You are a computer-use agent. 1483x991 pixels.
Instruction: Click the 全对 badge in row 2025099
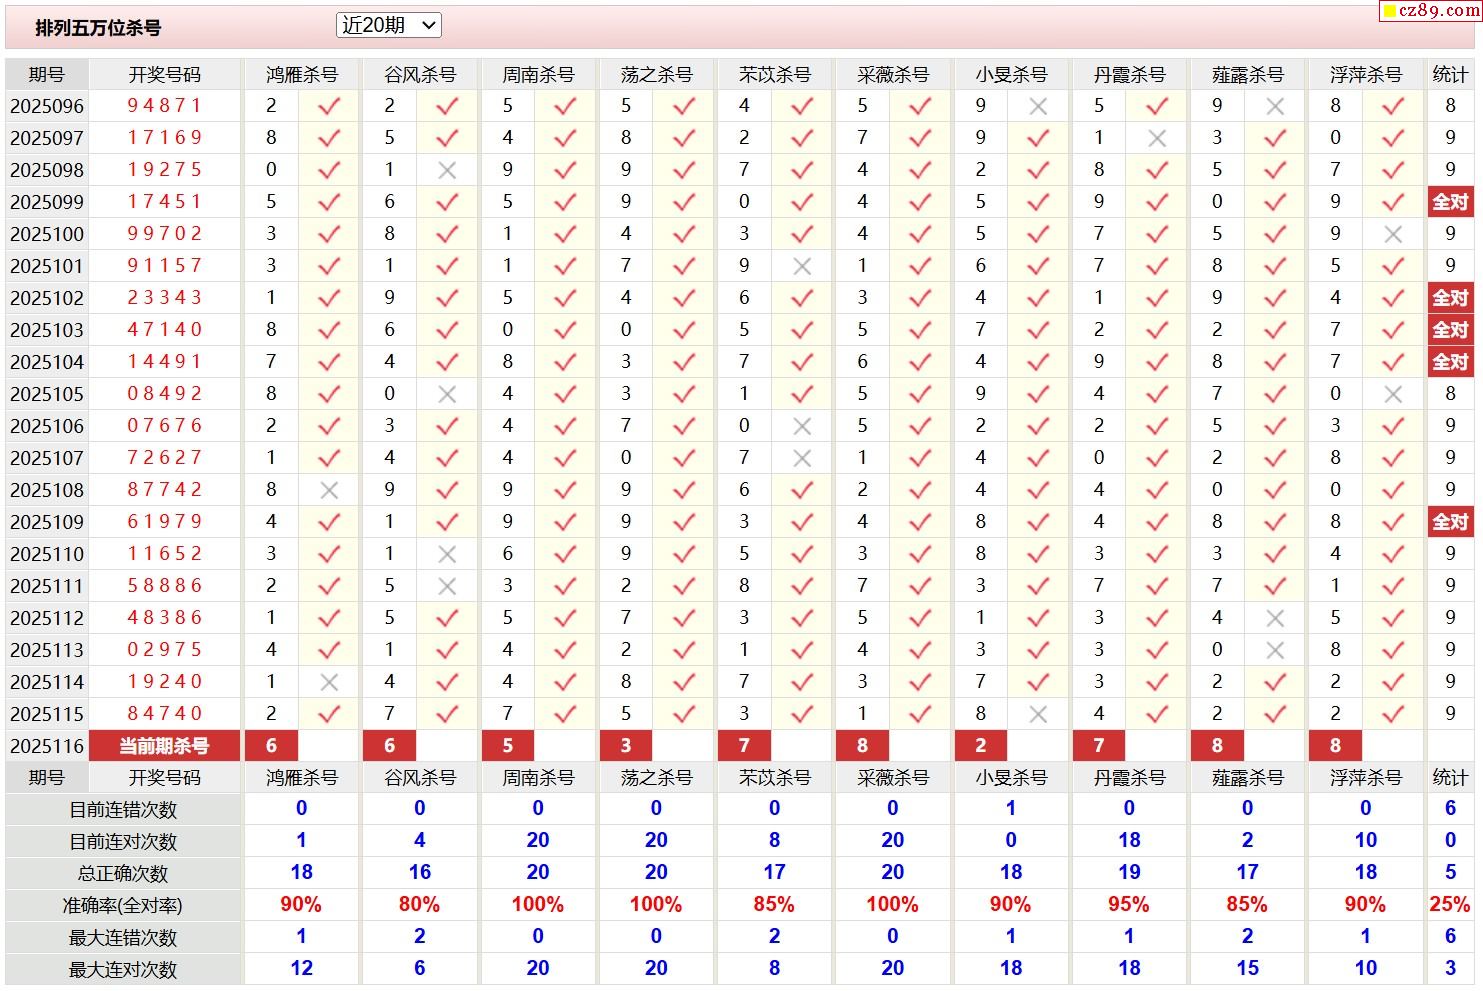click(1449, 202)
